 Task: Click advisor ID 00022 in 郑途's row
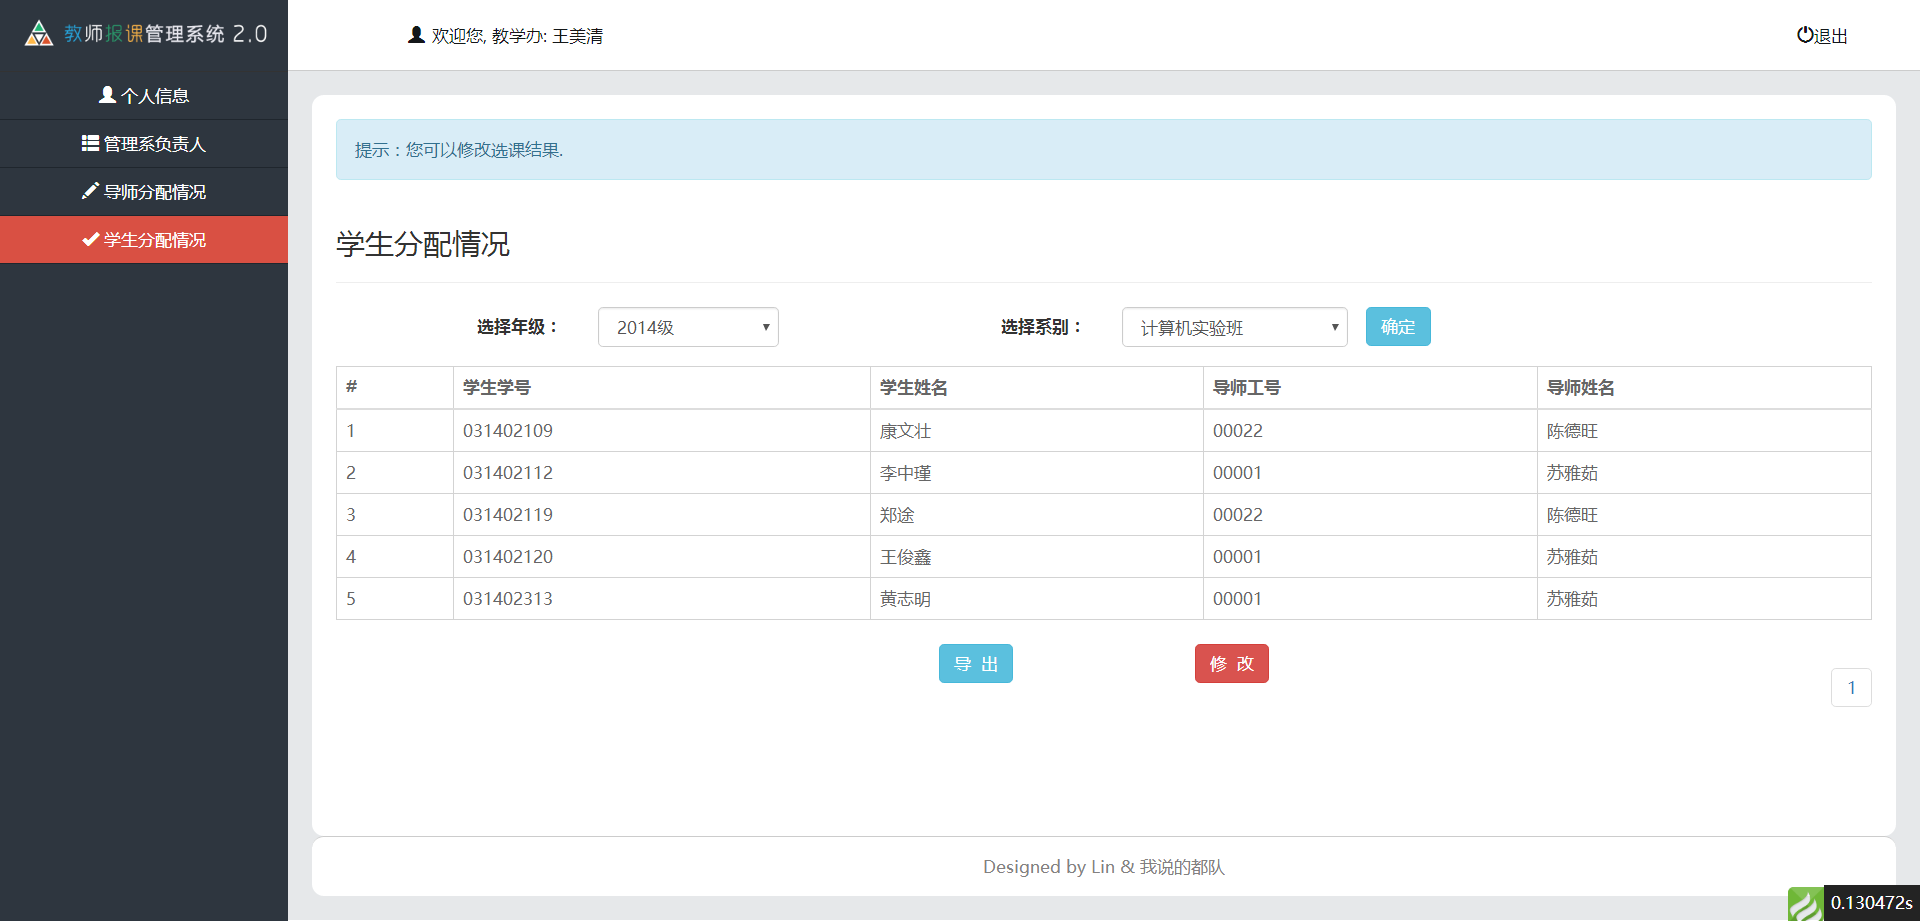[x=1238, y=515]
